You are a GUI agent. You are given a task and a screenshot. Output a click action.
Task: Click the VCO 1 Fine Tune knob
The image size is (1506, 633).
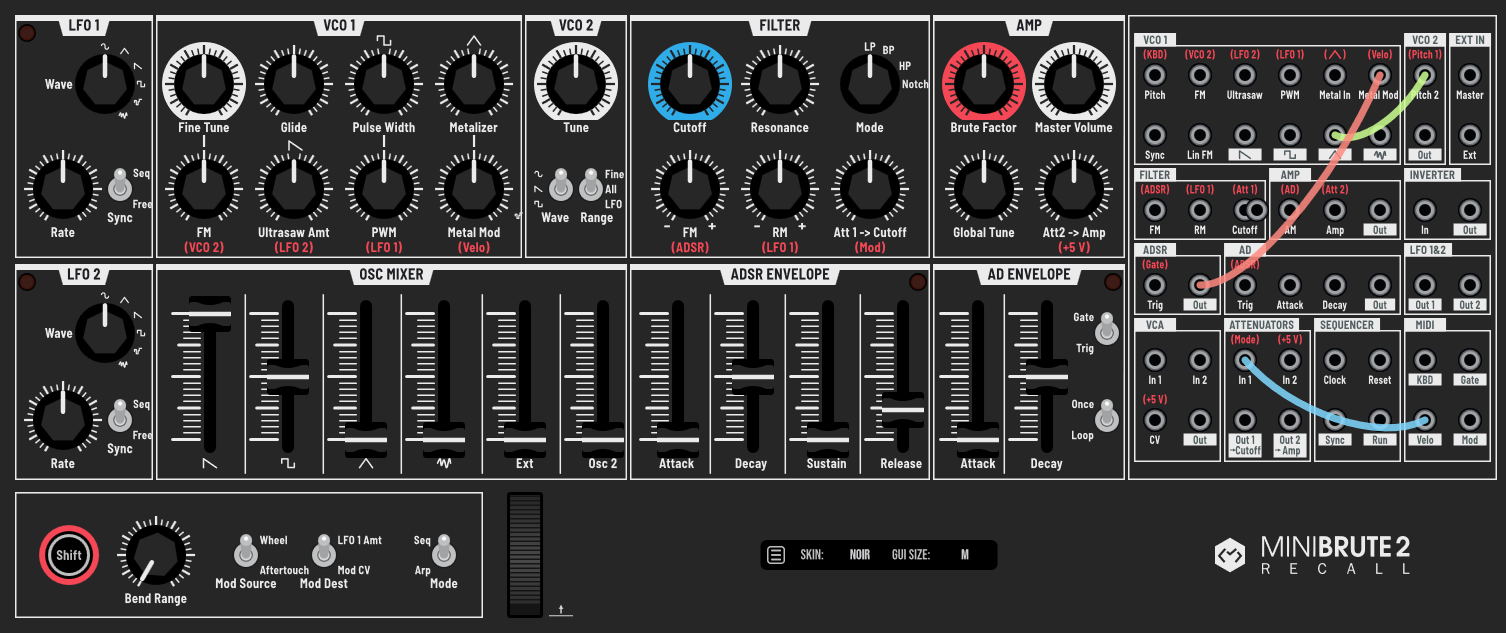point(204,82)
